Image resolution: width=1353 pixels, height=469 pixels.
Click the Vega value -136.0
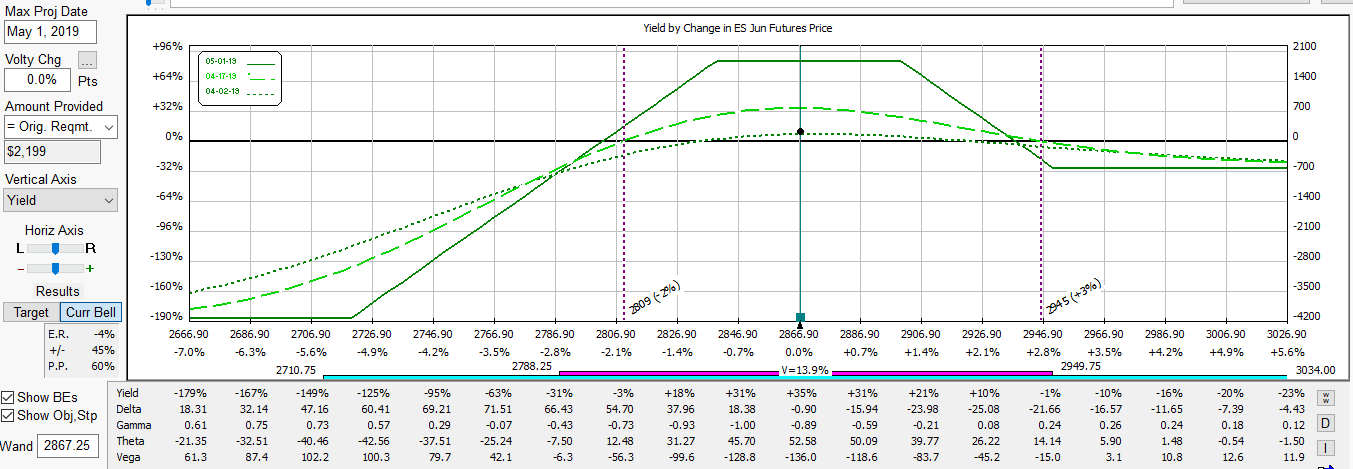(800, 457)
